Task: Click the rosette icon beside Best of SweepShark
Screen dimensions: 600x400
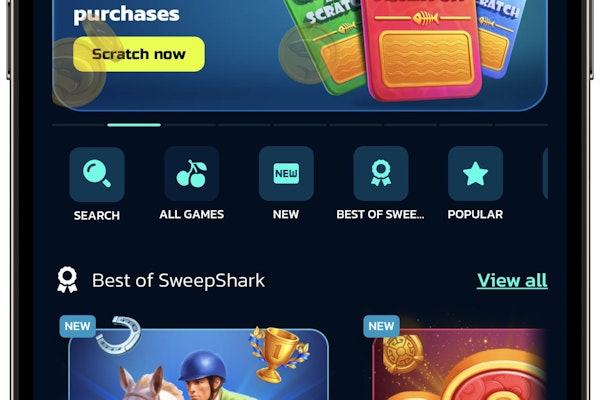Action: [x=67, y=280]
